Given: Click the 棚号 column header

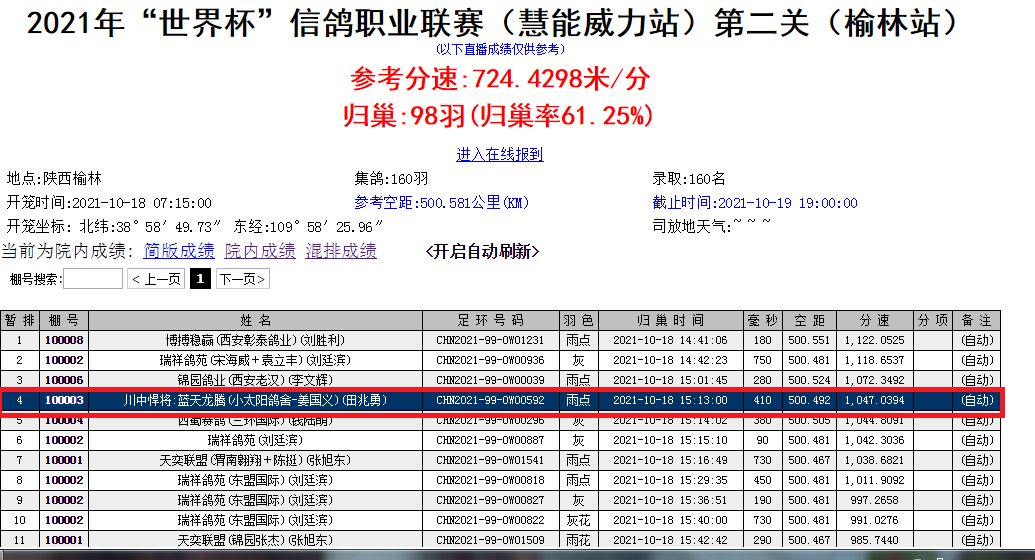Looking at the screenshot, I should click(x=64, y=320).
